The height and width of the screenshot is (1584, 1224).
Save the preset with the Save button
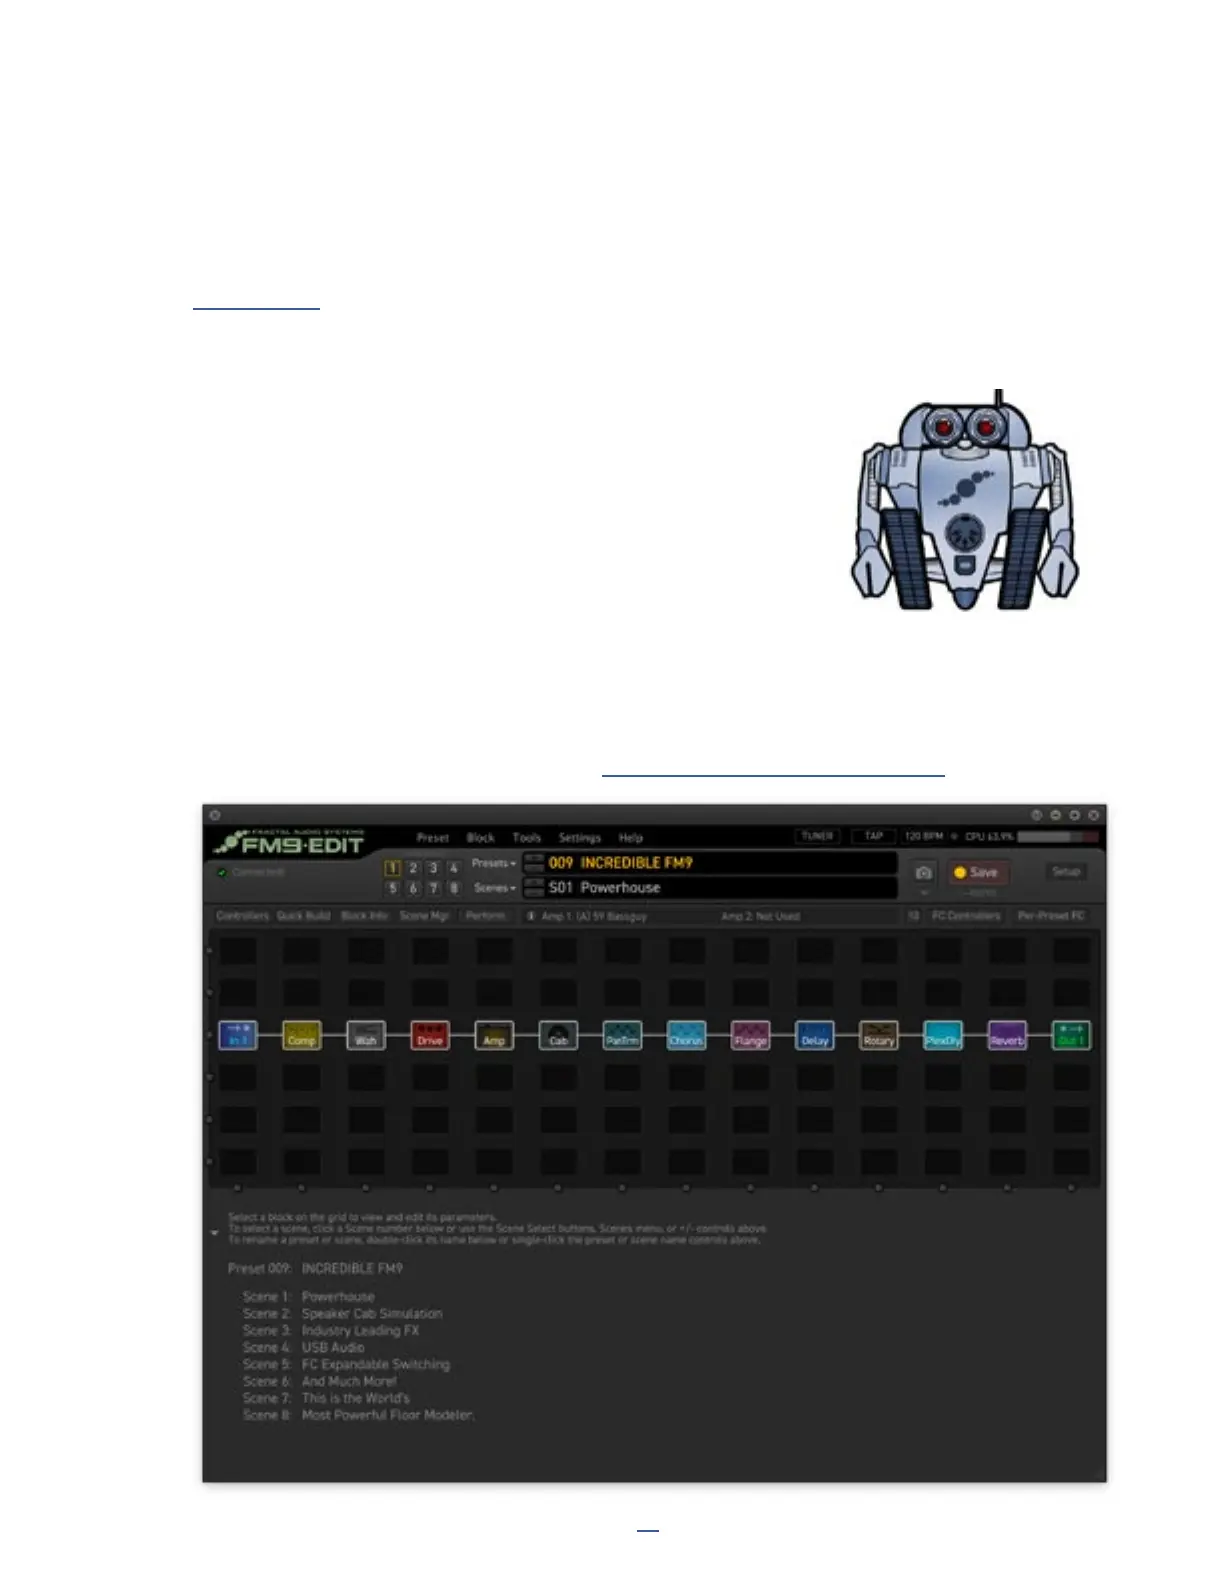pyautogui.click(x=976, y=873)
